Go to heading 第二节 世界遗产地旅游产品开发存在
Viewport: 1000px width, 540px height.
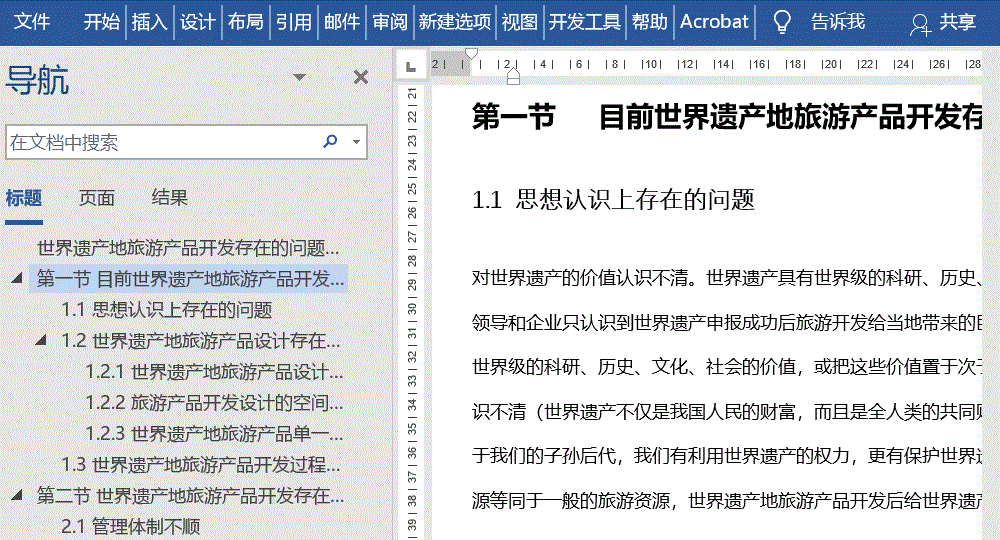click(190, 495)
